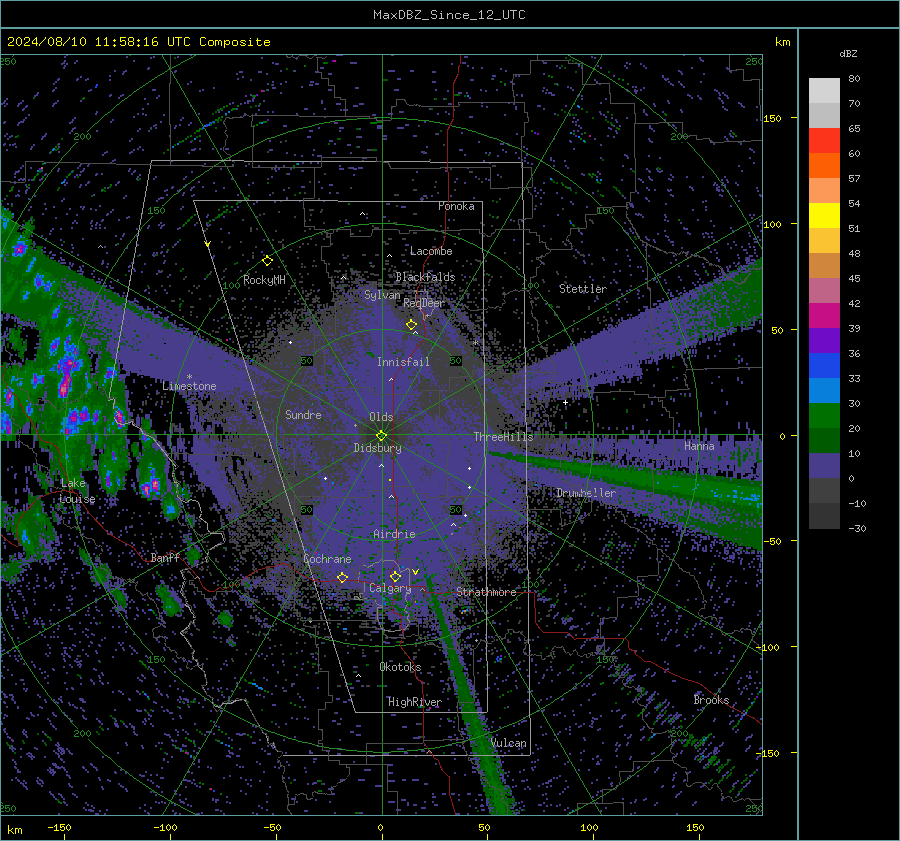The image size is (900, 841).
Task: Click the HighRiver label
Action: [x=414, y=702]
